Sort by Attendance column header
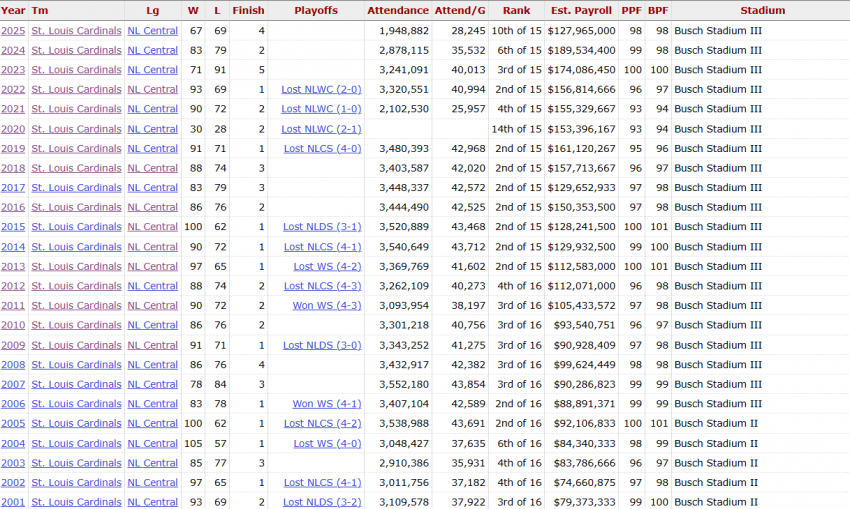This screenshot has height=509, width=850. point(398,10)
